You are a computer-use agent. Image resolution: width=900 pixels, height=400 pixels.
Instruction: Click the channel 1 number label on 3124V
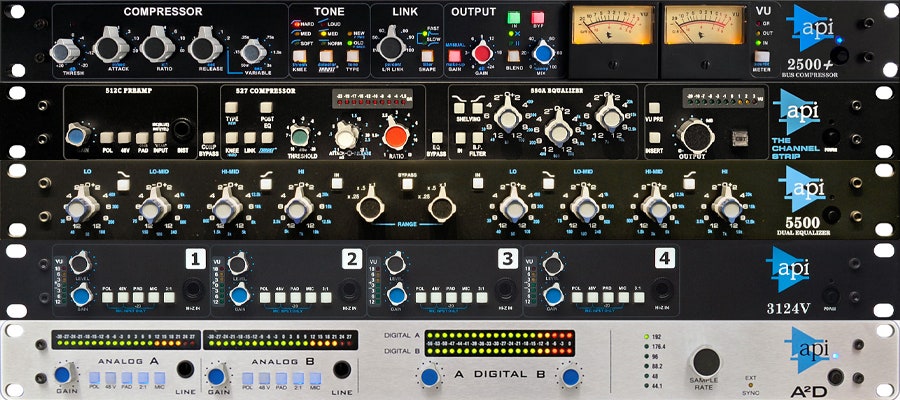(194, 259)
